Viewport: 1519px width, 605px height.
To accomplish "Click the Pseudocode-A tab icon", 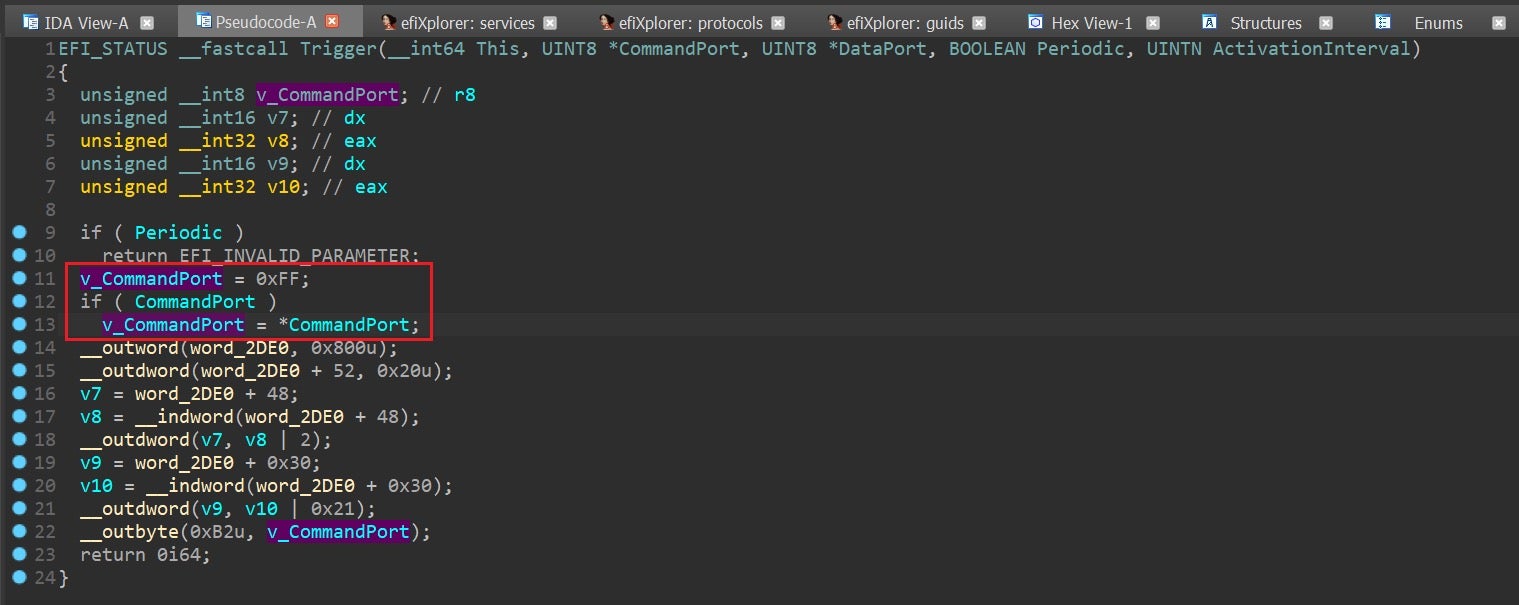I will 203,21.
